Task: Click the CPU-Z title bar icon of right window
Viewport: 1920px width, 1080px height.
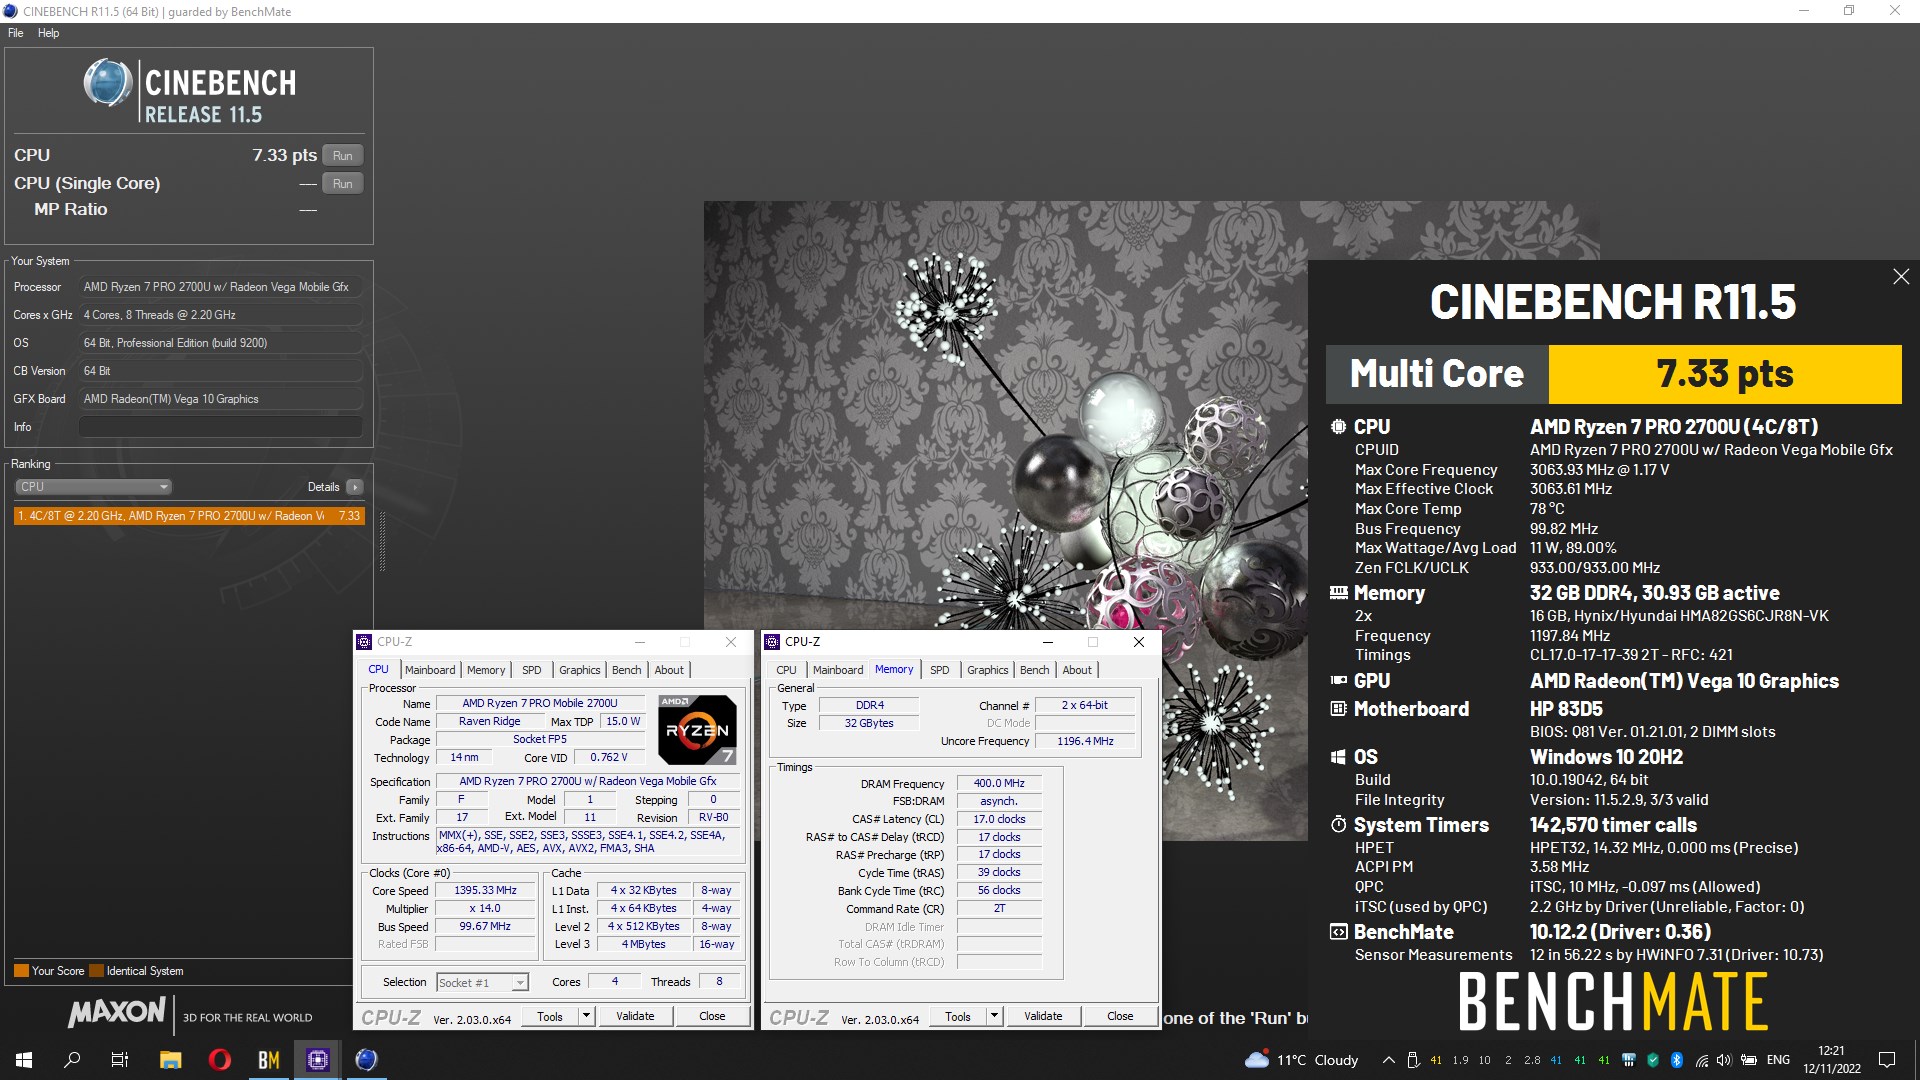Action: click(772, 642)
